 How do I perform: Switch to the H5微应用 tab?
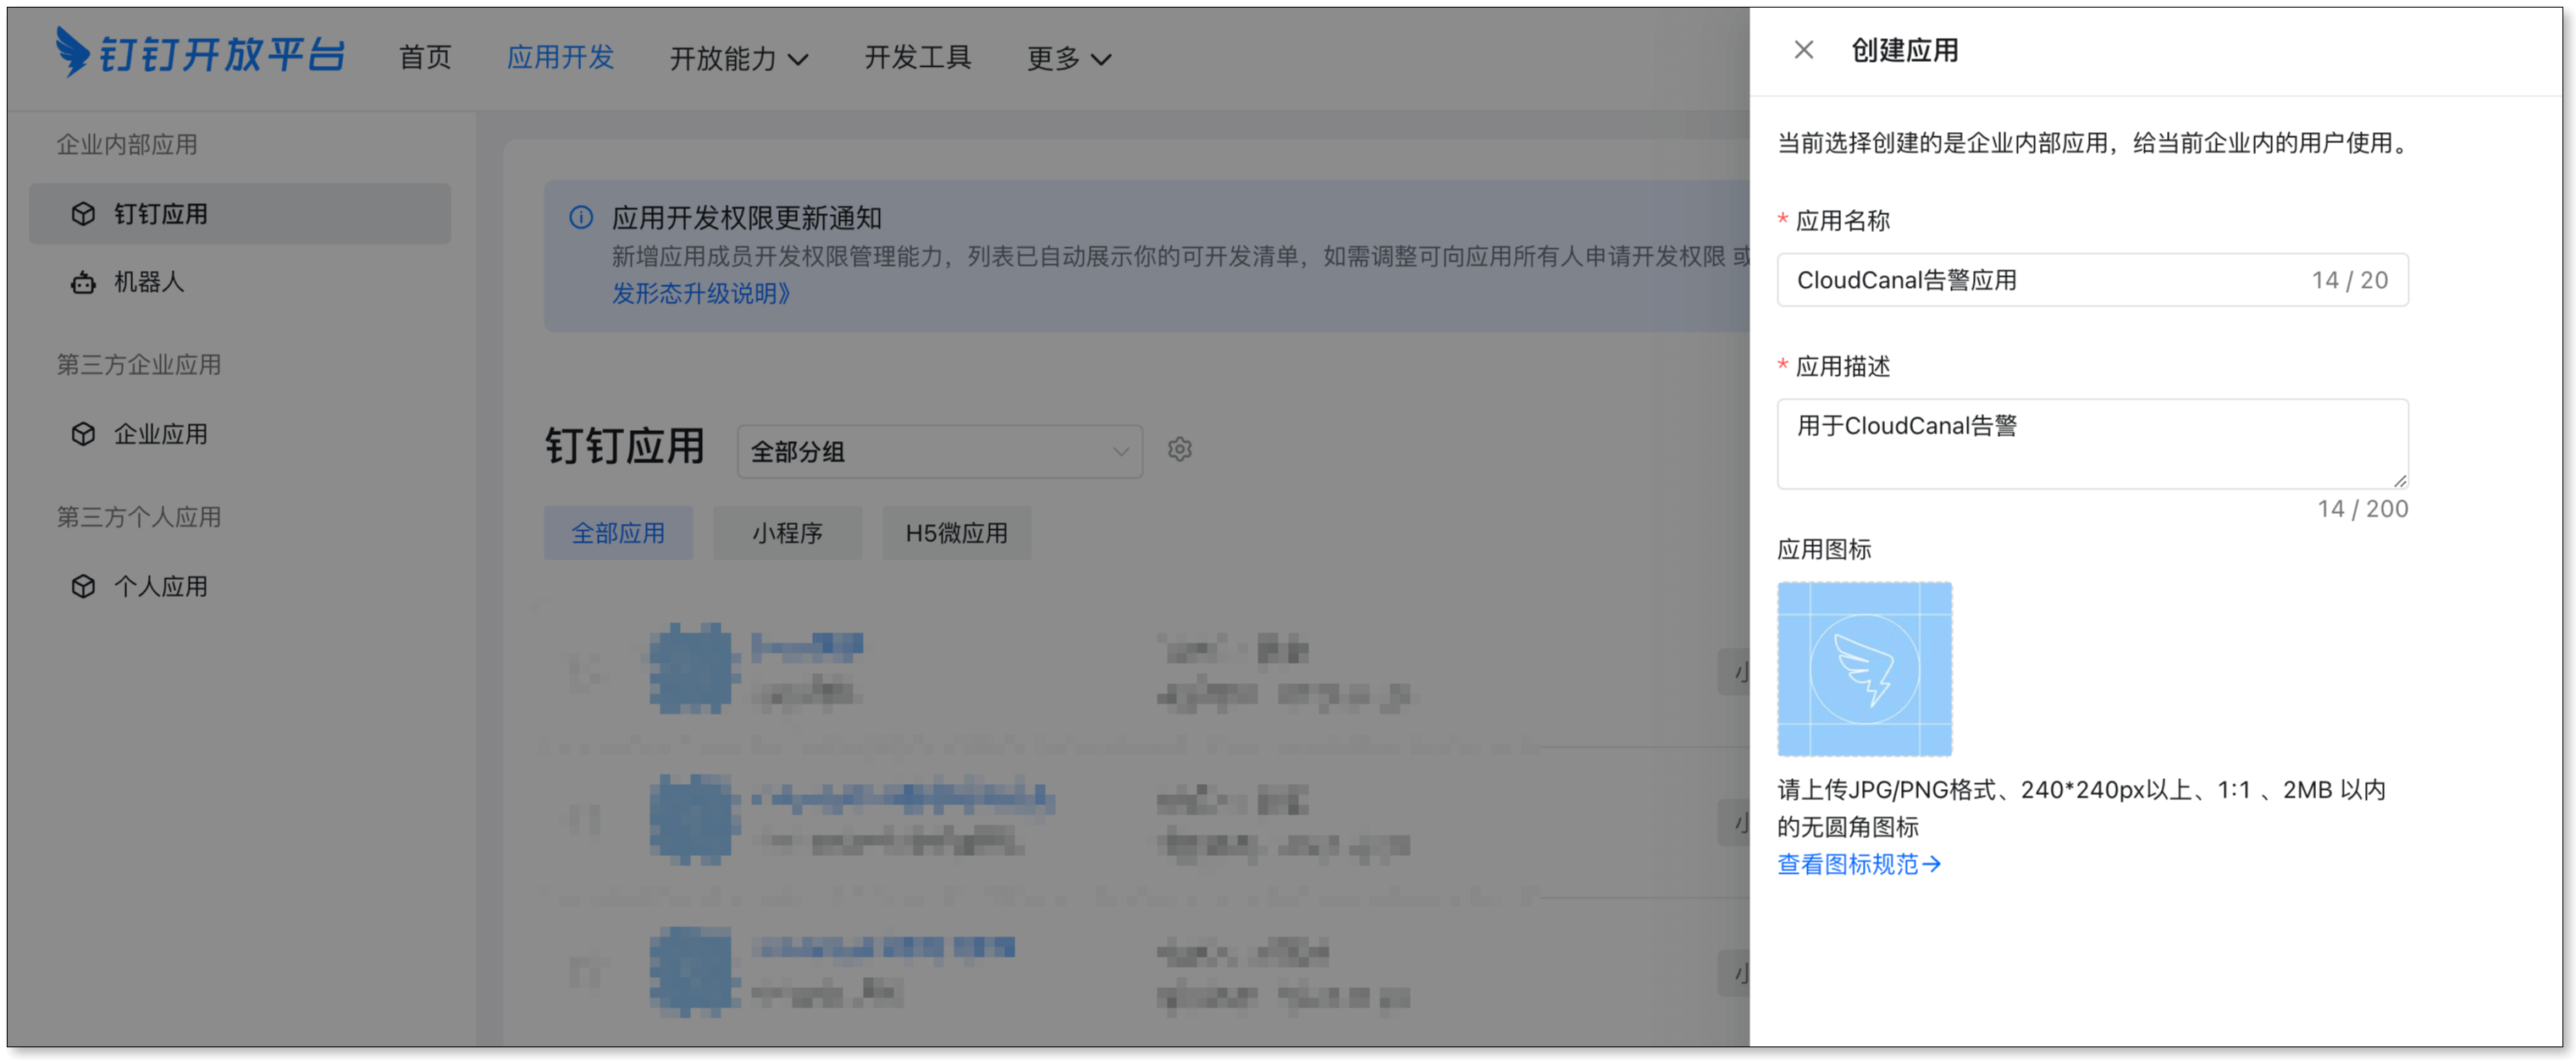point(956,534)
